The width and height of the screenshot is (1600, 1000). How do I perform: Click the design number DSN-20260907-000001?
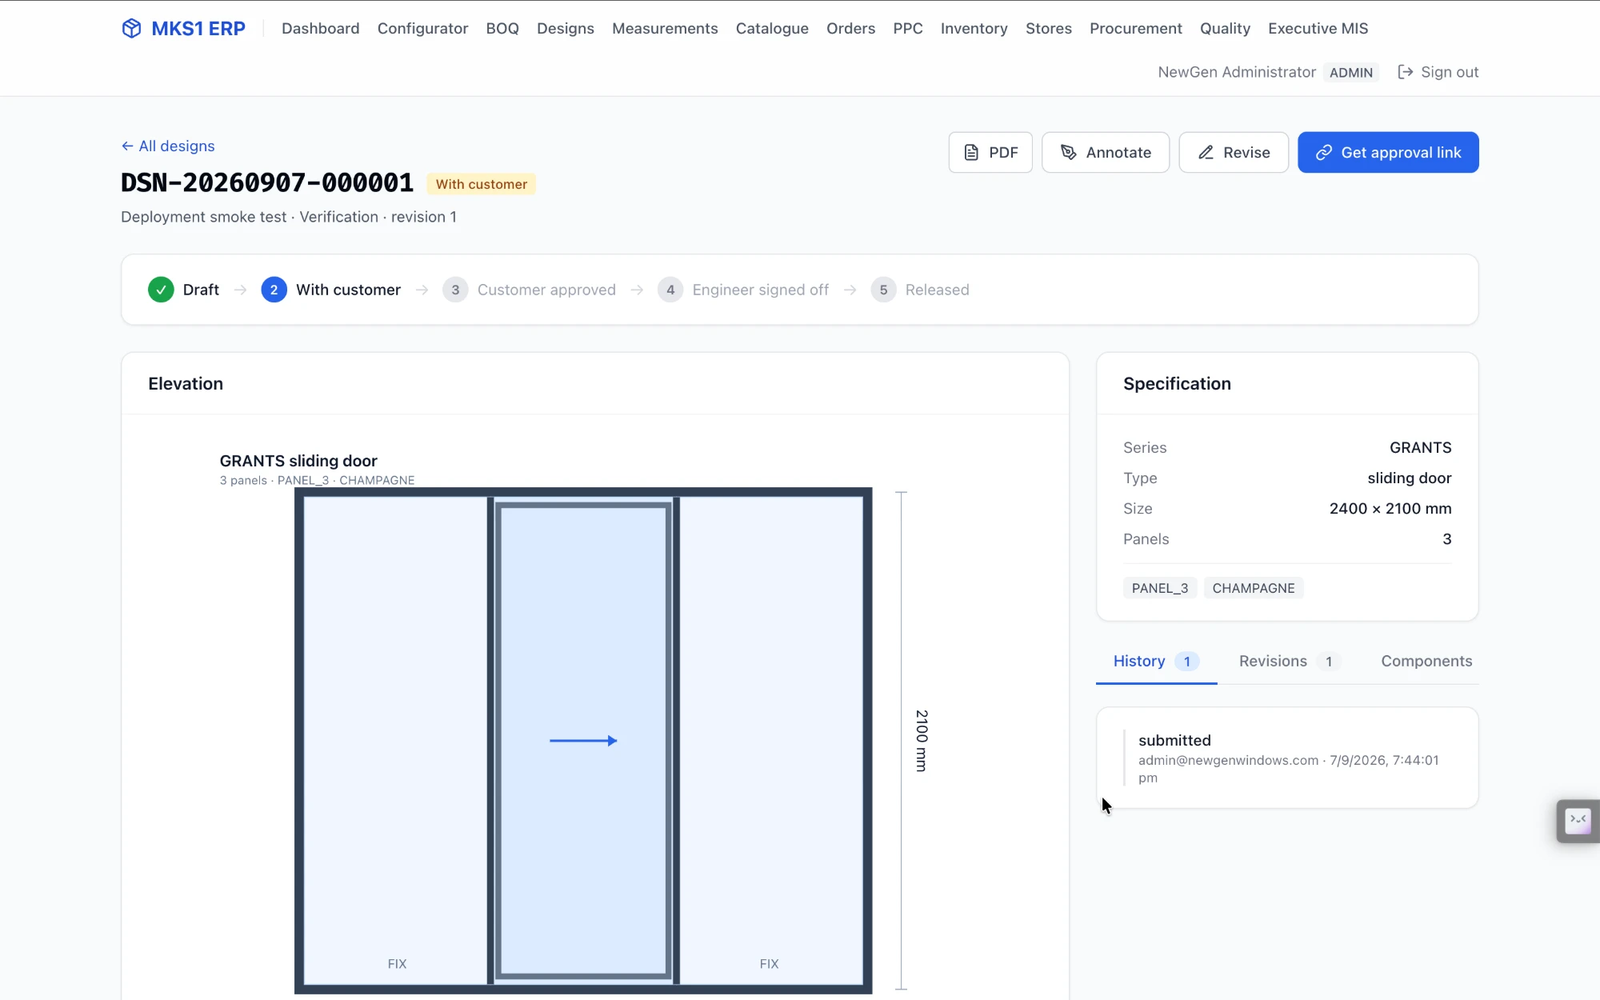(x=267, y=183)
